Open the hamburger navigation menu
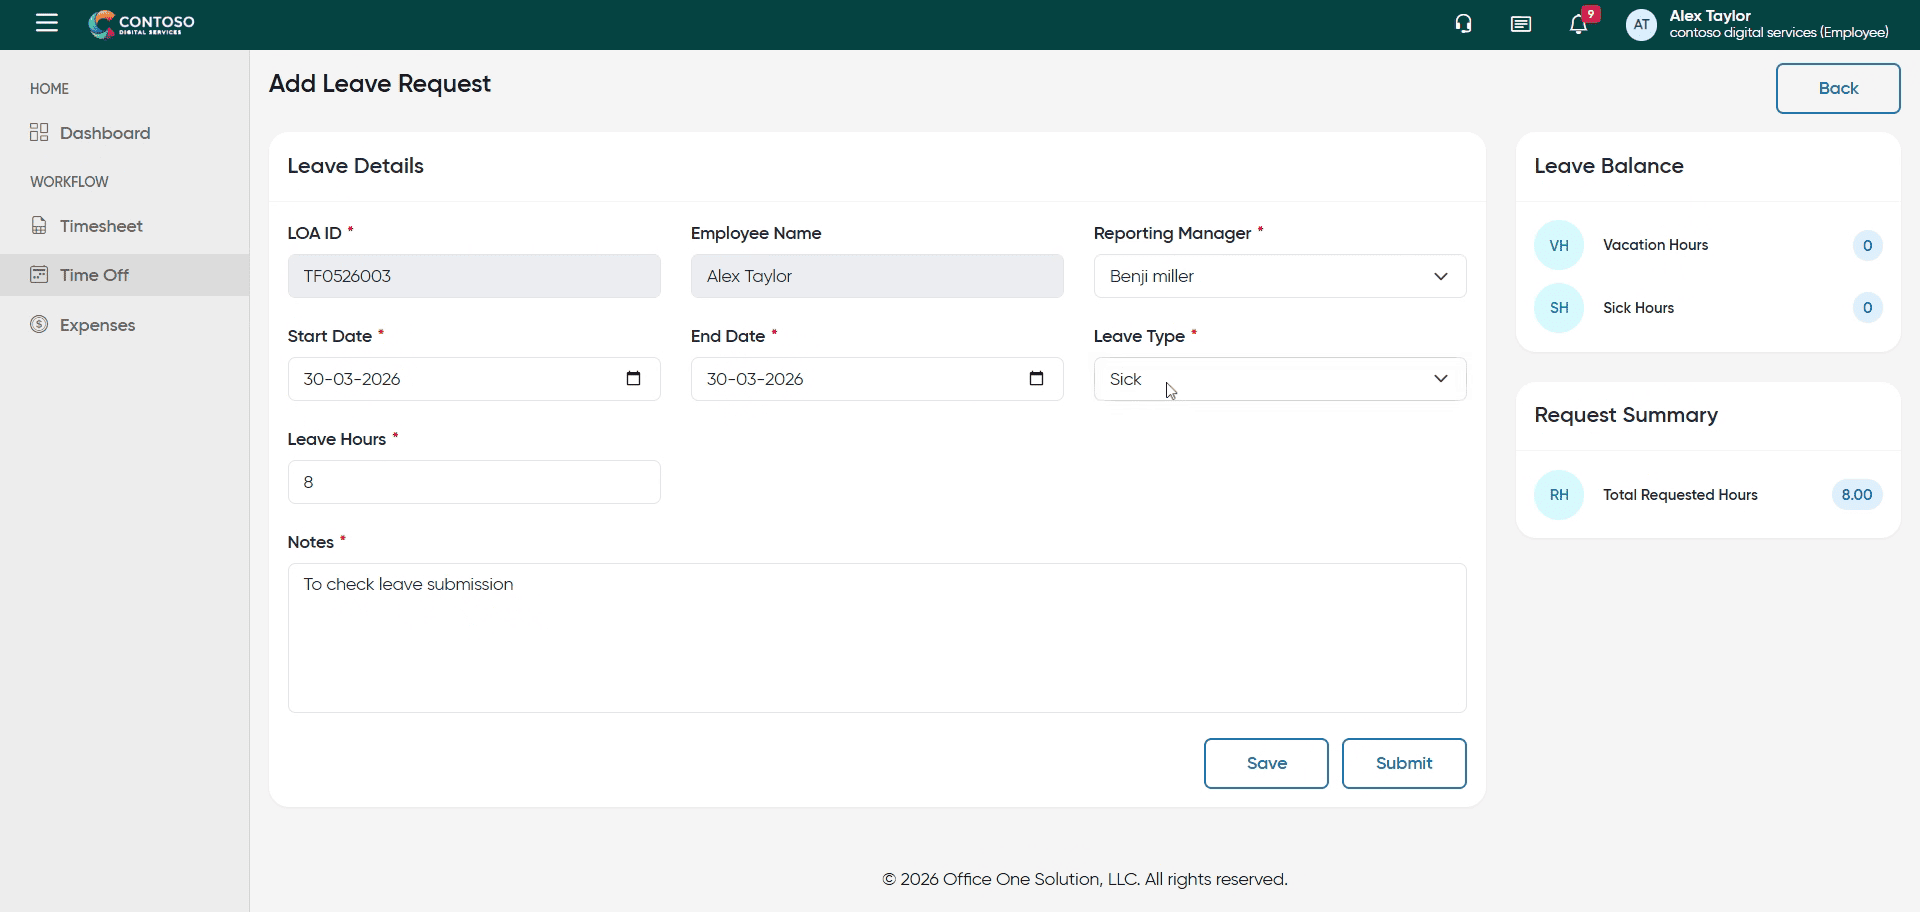The height and width of the screenshot is (912, 1920). 47,23
